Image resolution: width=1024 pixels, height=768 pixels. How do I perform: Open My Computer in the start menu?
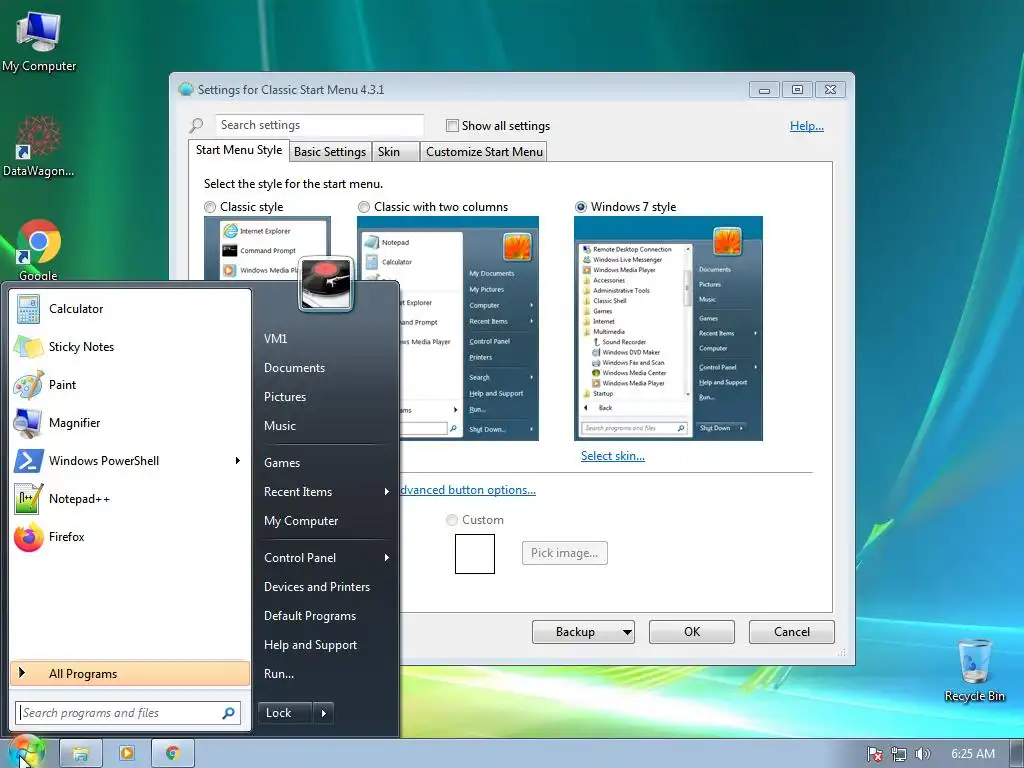click(327, 520)
